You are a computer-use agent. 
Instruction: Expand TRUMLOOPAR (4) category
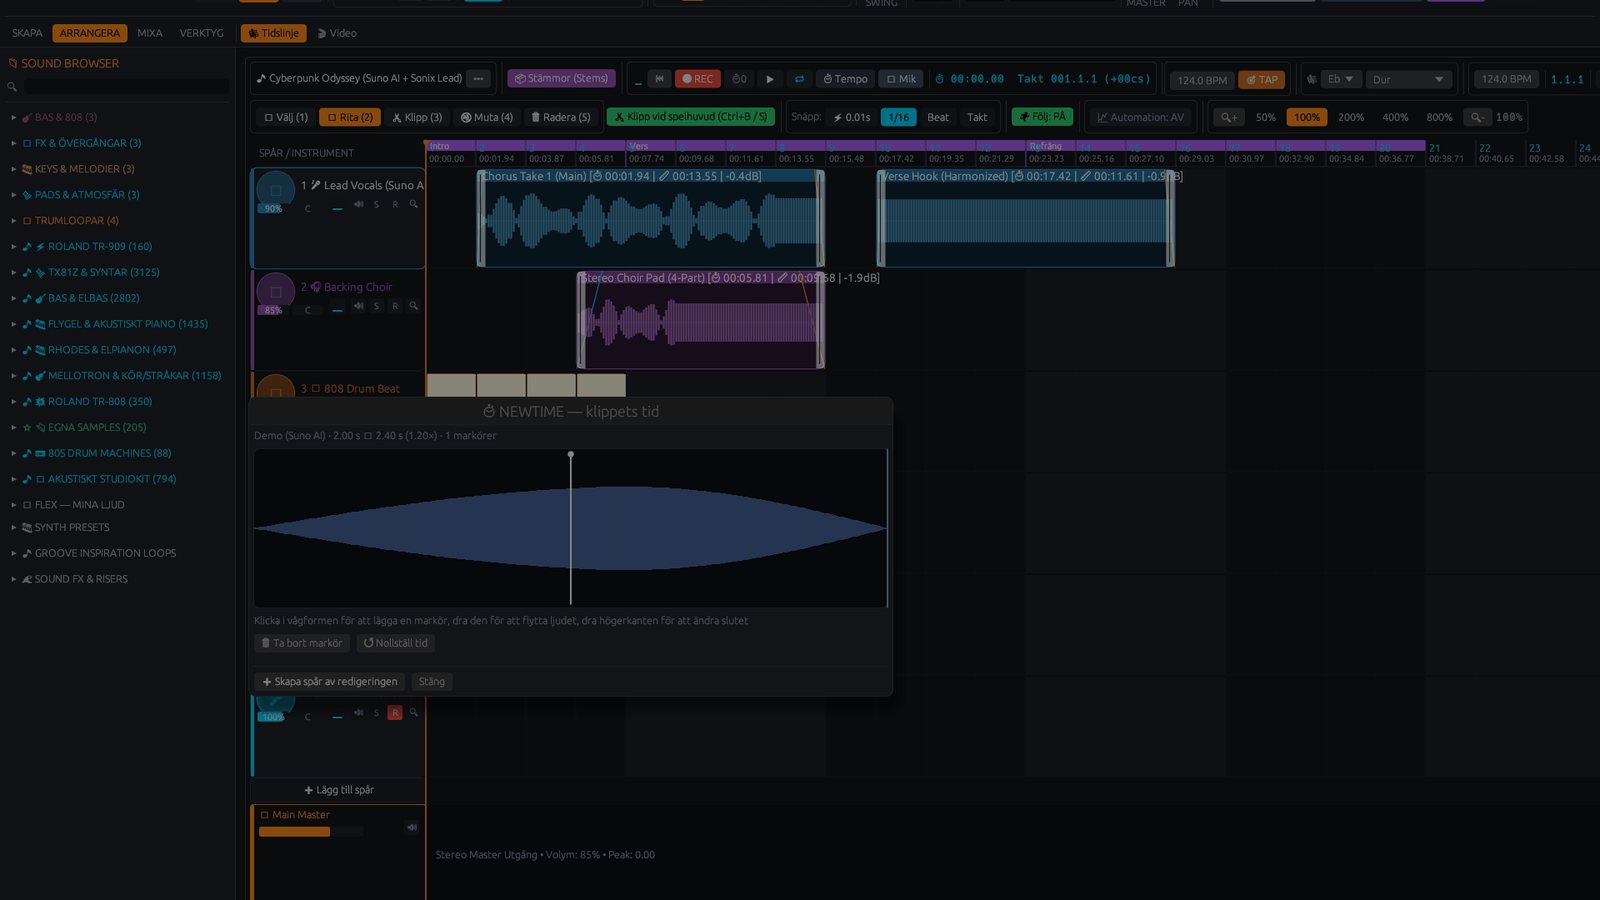[x=77, y=221]
